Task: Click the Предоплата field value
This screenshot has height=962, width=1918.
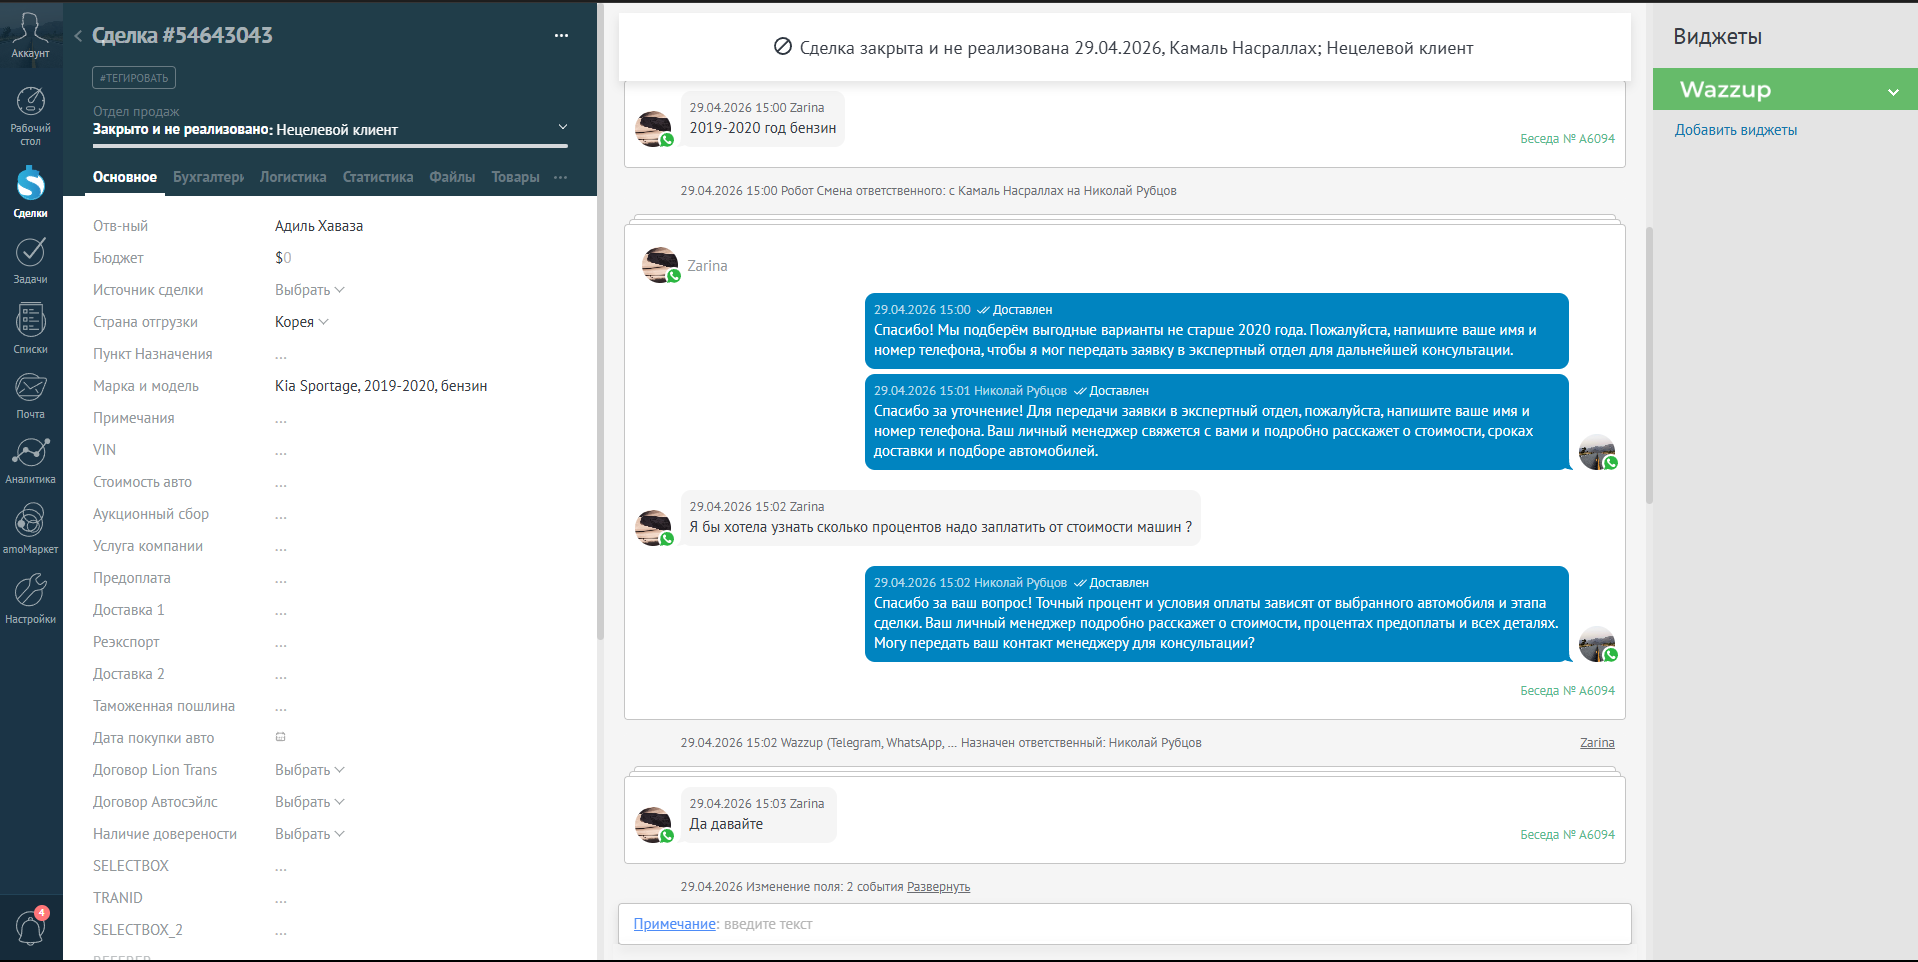Action: (281, 579)
